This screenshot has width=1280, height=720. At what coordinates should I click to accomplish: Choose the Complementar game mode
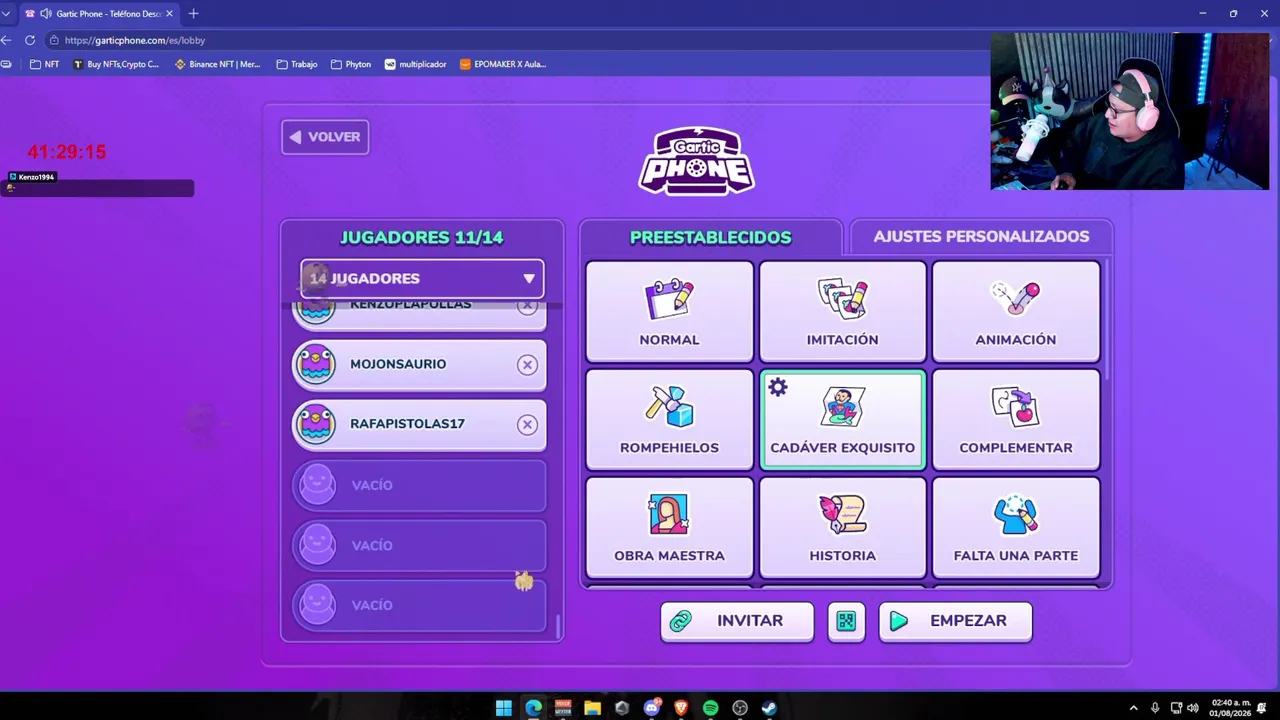pos(1015,419)
